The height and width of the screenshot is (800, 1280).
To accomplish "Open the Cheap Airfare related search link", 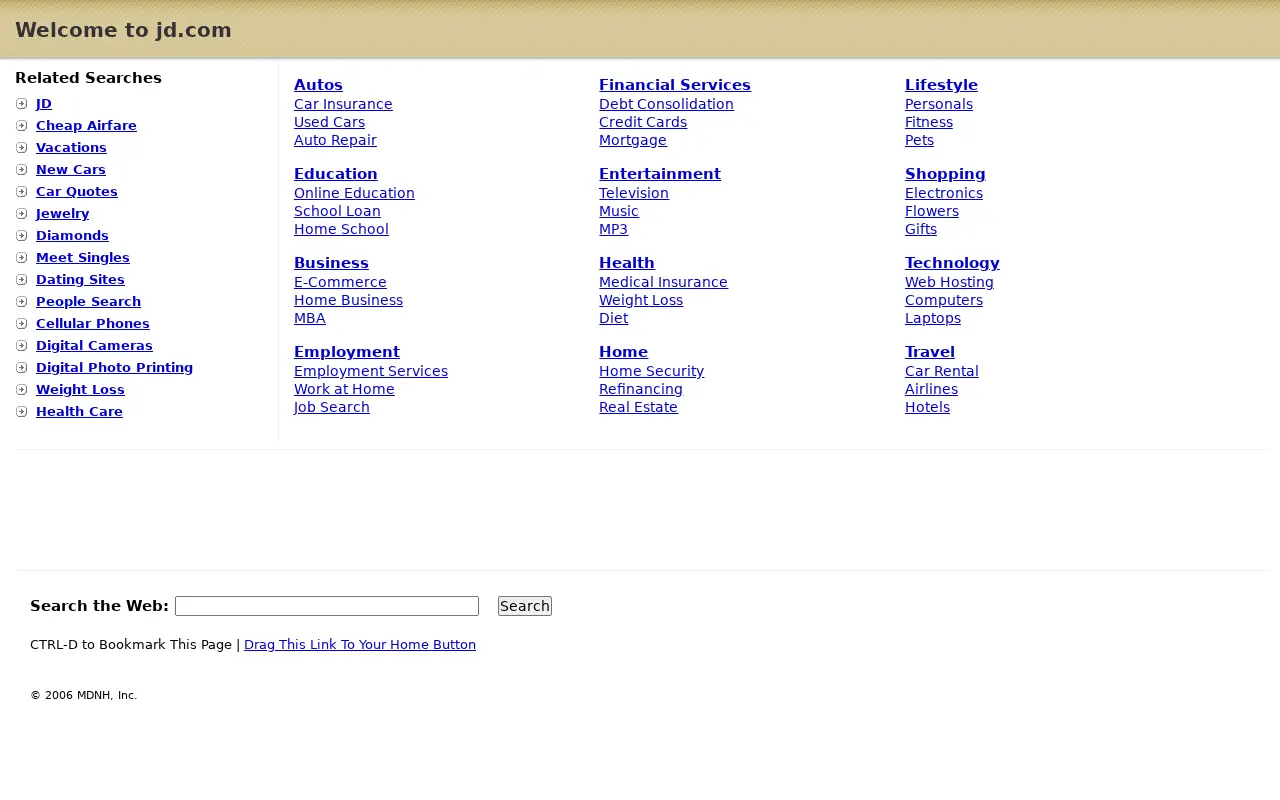I will 86,126.
